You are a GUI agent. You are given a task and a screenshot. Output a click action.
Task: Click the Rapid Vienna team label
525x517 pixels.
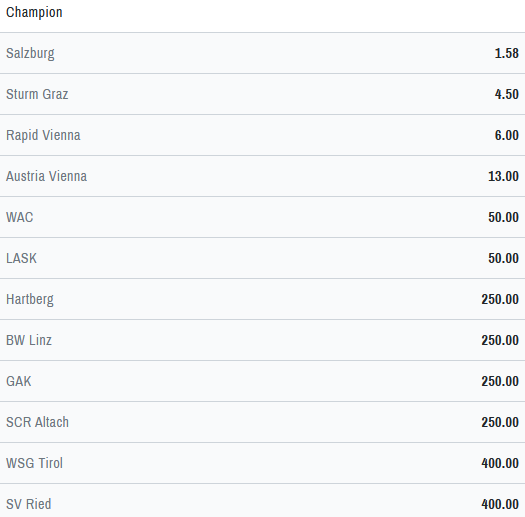(43, 136)
